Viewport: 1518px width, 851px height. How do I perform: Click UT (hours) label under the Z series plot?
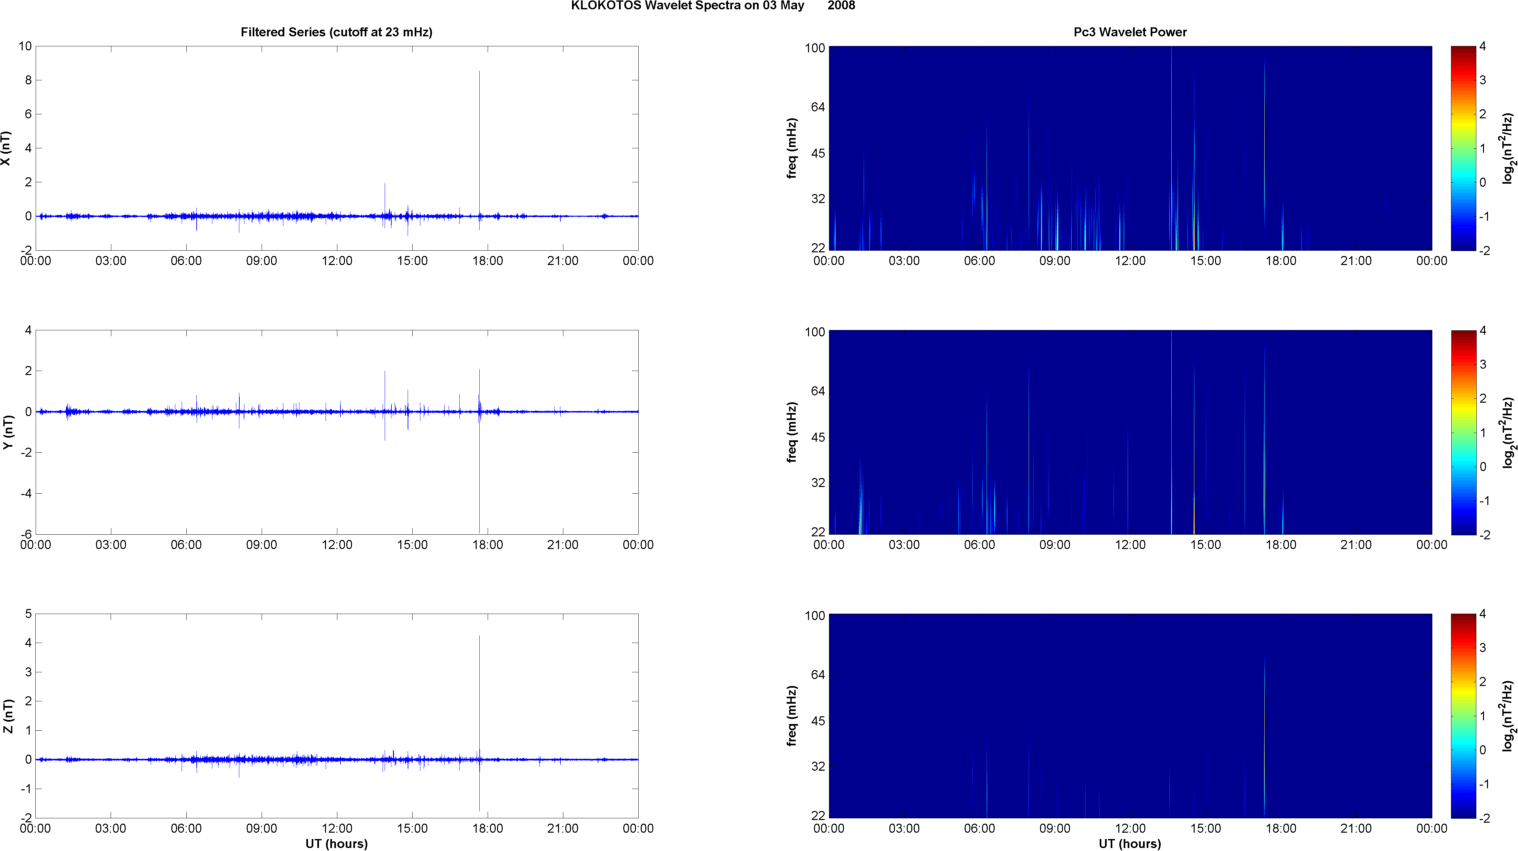coord(336,844)
